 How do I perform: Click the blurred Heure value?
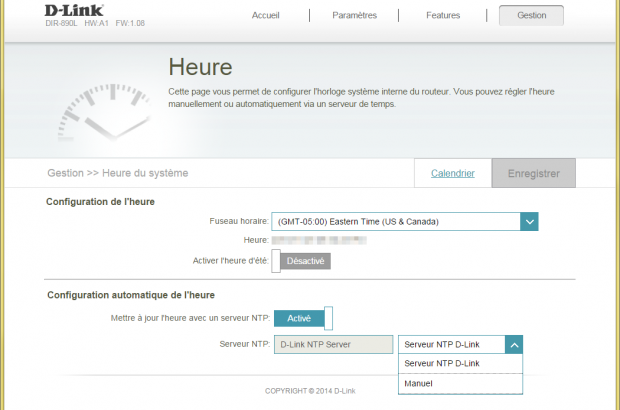(319, 241)
